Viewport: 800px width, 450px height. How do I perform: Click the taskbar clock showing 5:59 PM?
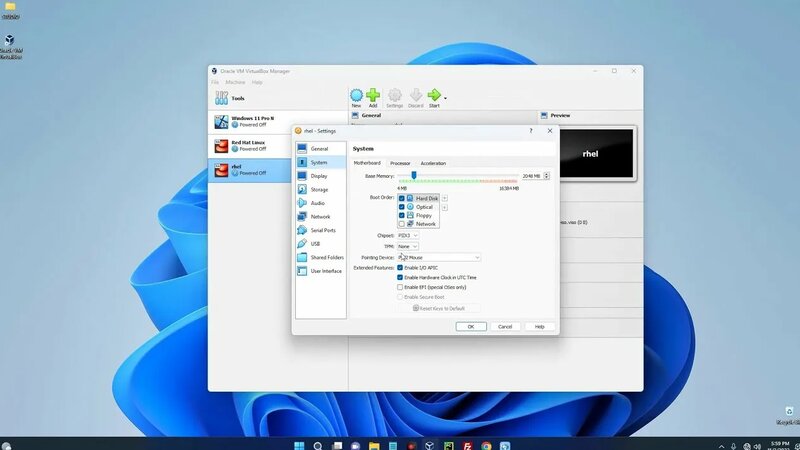[x=780, y=446]
